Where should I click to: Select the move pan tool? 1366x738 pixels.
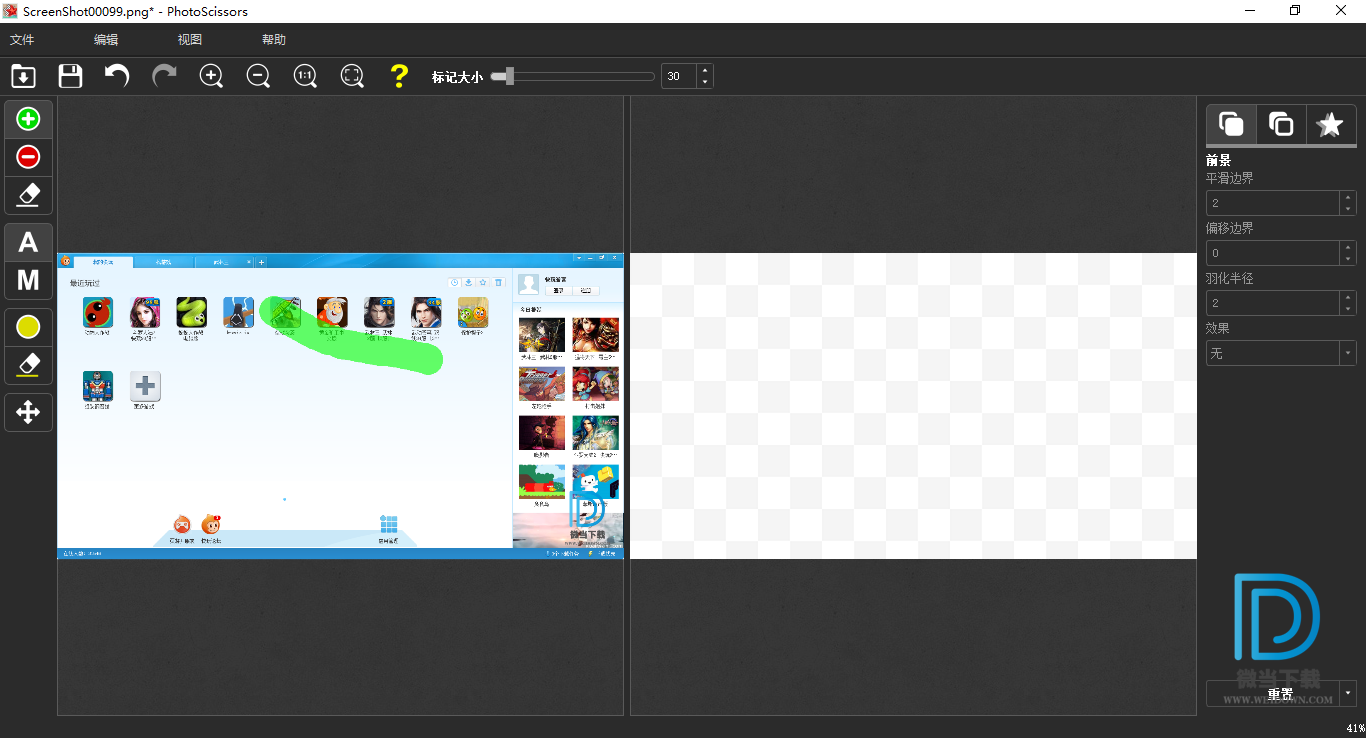click(x=28, y=412)
